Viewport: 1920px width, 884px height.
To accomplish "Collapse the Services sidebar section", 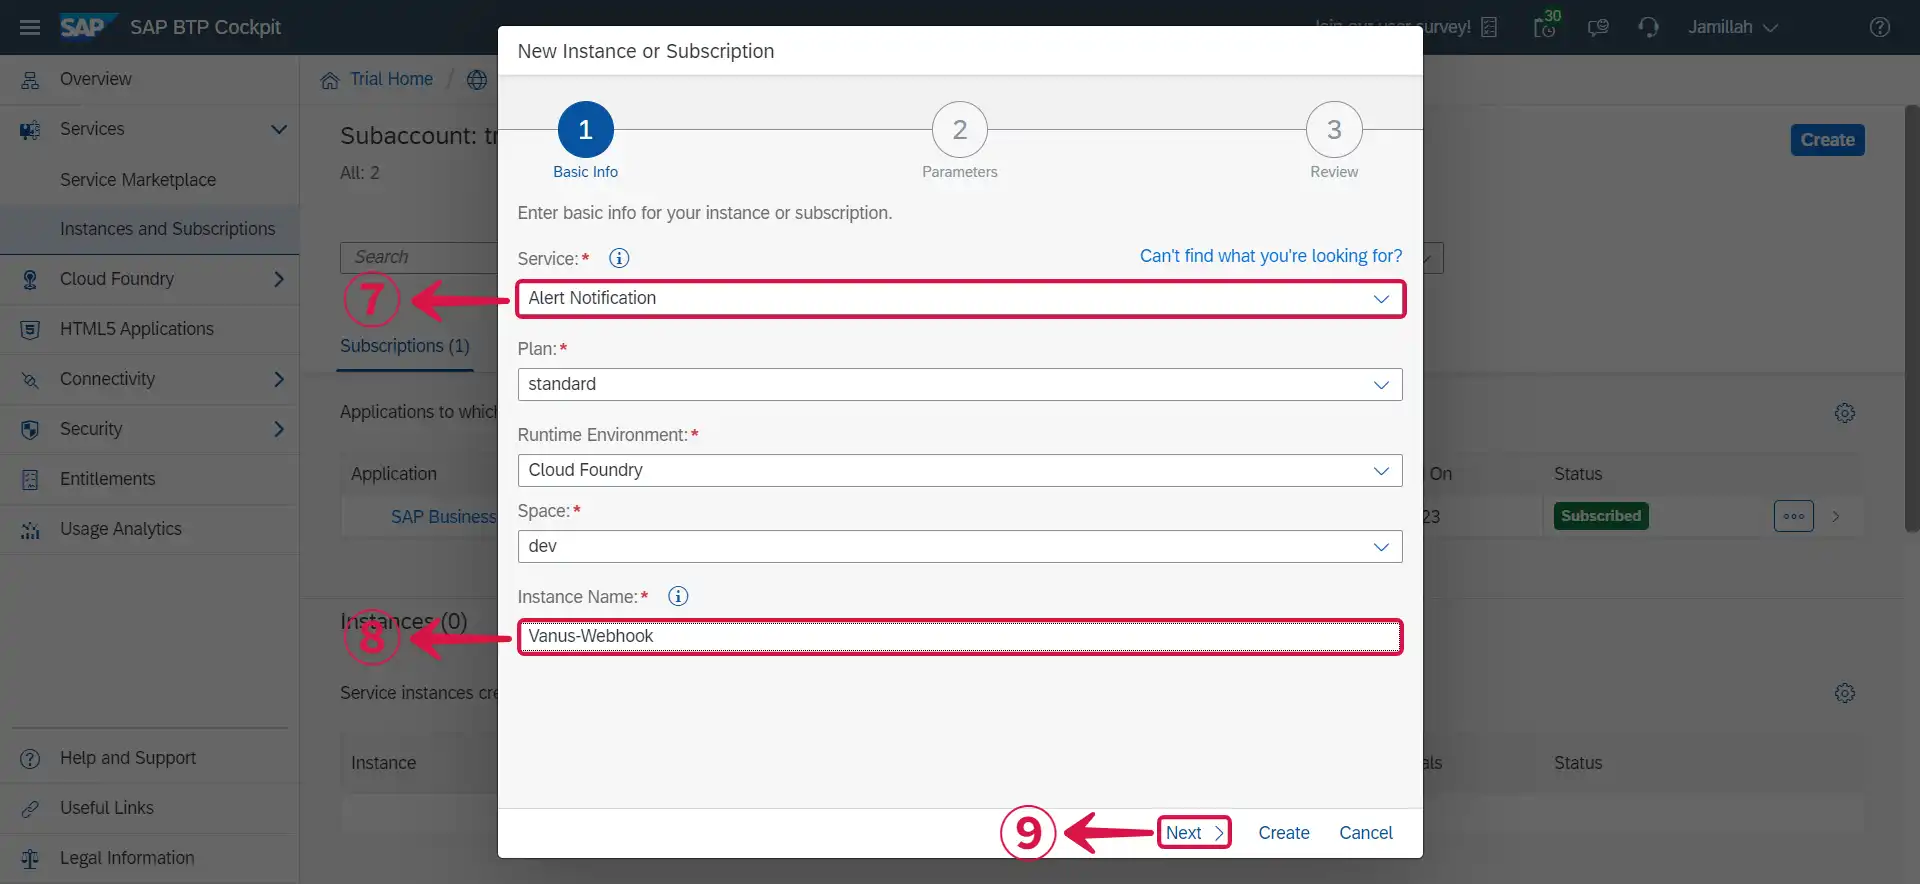I will pos(279,129).
